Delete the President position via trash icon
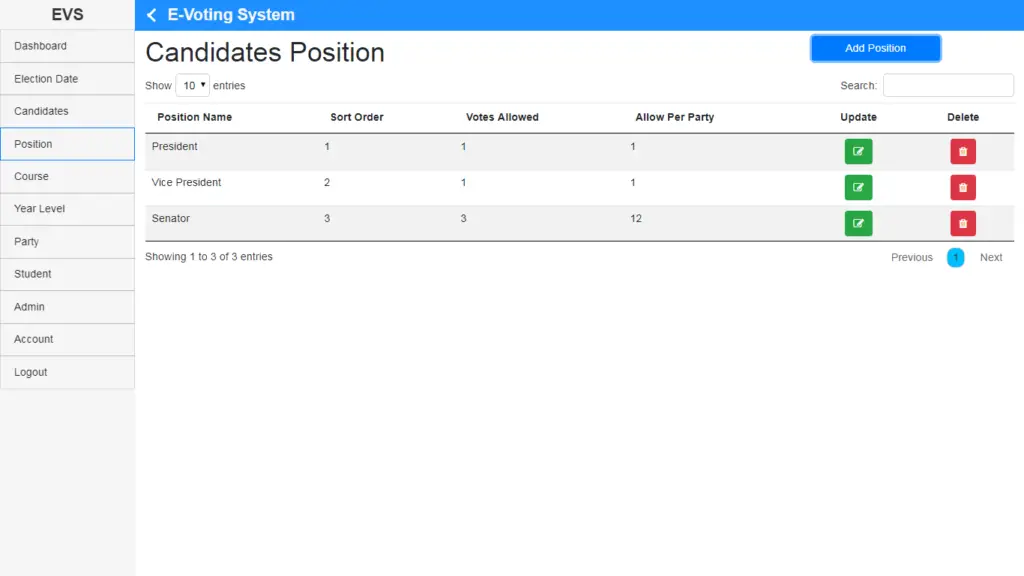This screenshot has height=576, width=1024. 962,151
